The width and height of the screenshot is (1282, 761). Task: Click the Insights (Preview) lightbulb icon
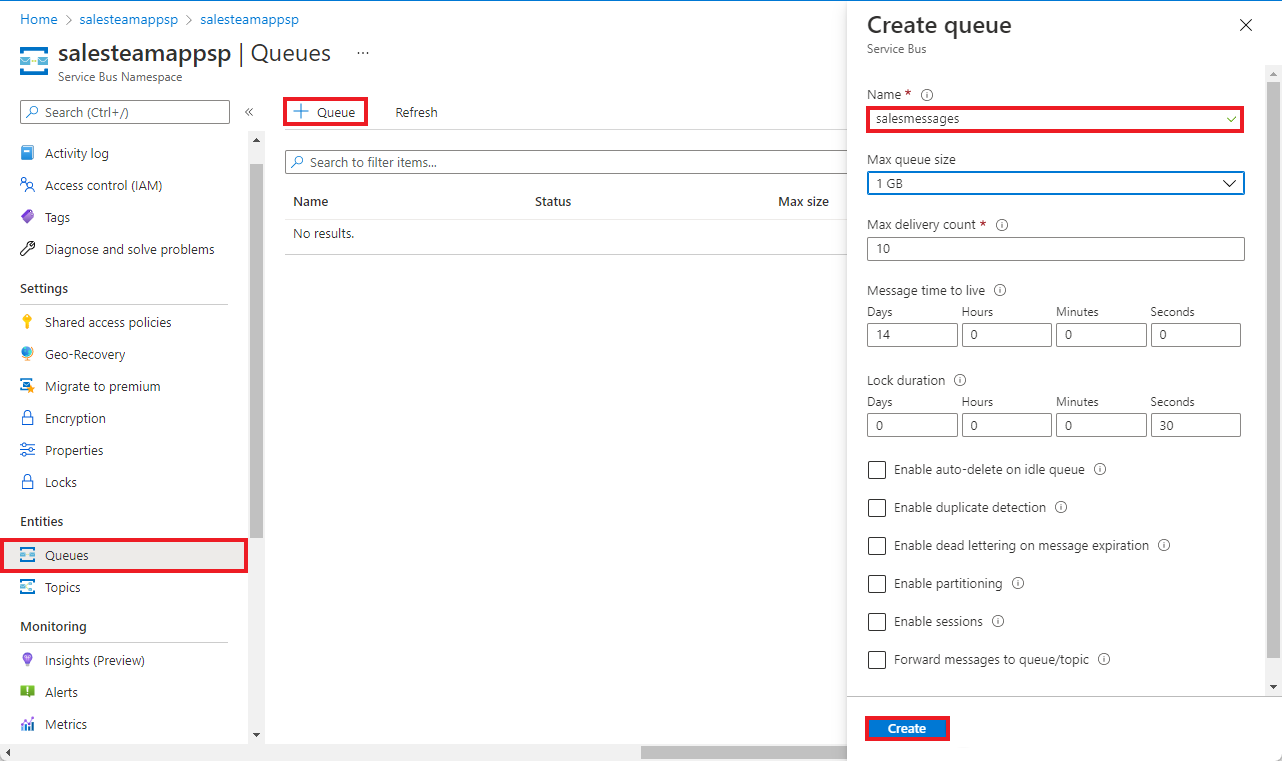[28, 660]
